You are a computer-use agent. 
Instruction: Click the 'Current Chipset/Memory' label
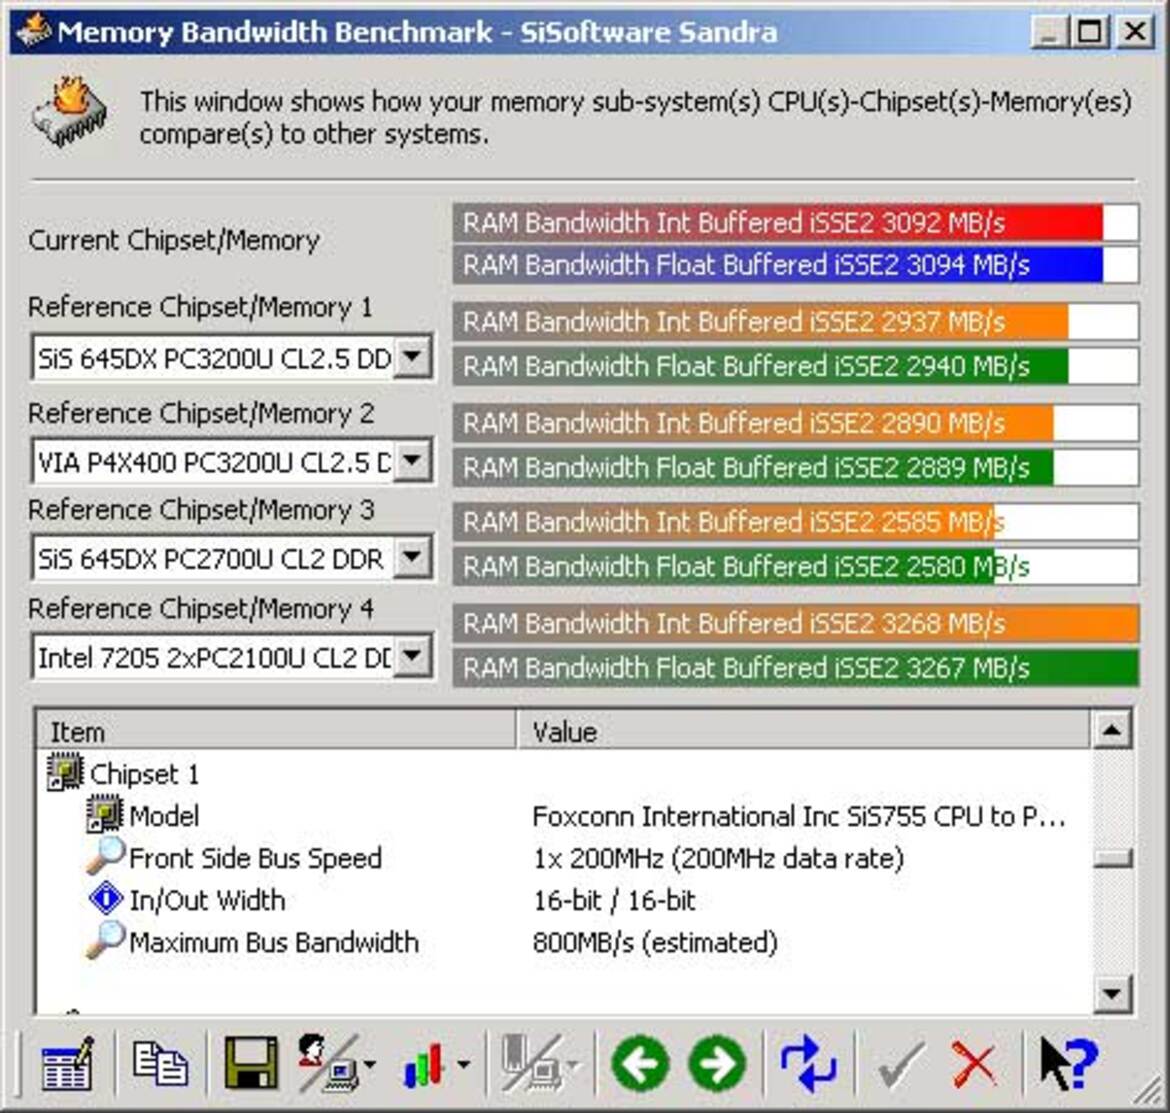[x=174, y=240]
